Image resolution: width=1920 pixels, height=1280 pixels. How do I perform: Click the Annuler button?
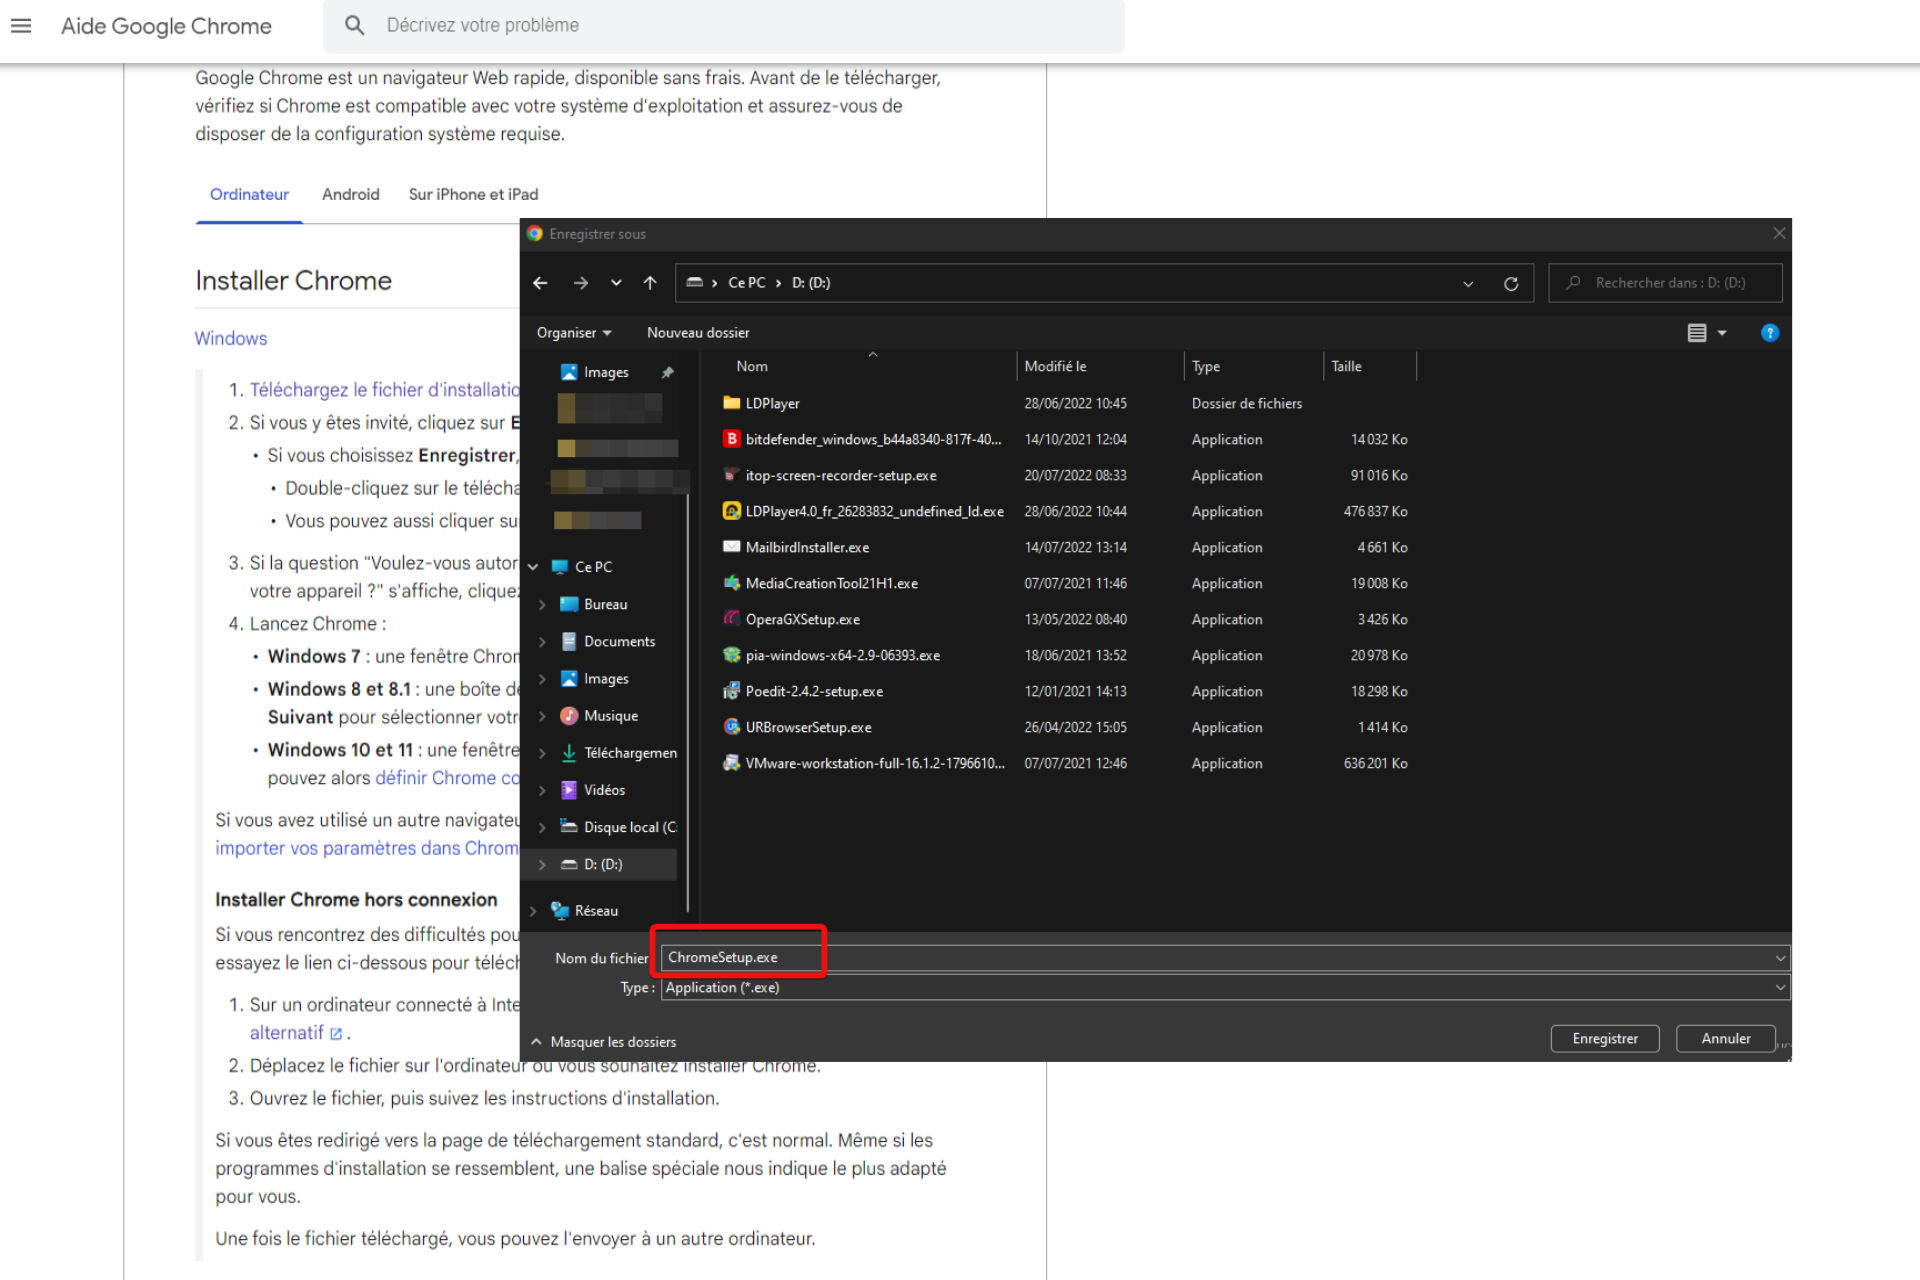tap(1726, 1038)
